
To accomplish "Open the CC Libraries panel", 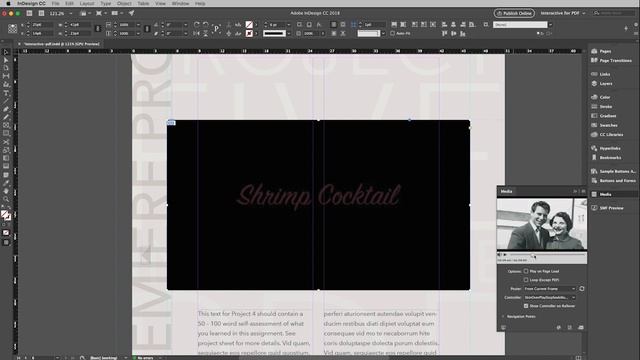I will (607, 134).
